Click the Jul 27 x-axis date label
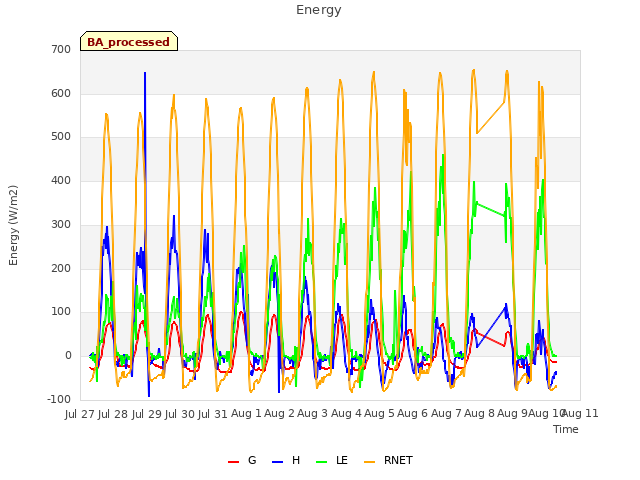640x480 pixels. 80,414
